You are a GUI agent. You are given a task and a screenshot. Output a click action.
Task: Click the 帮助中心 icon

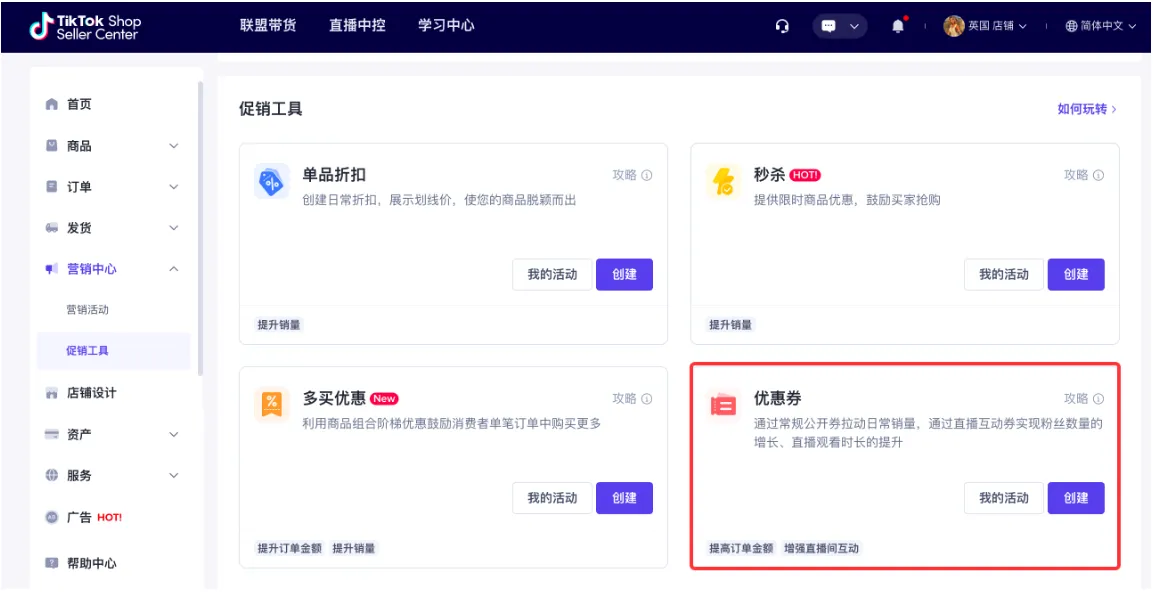click(x=51, y=563)
